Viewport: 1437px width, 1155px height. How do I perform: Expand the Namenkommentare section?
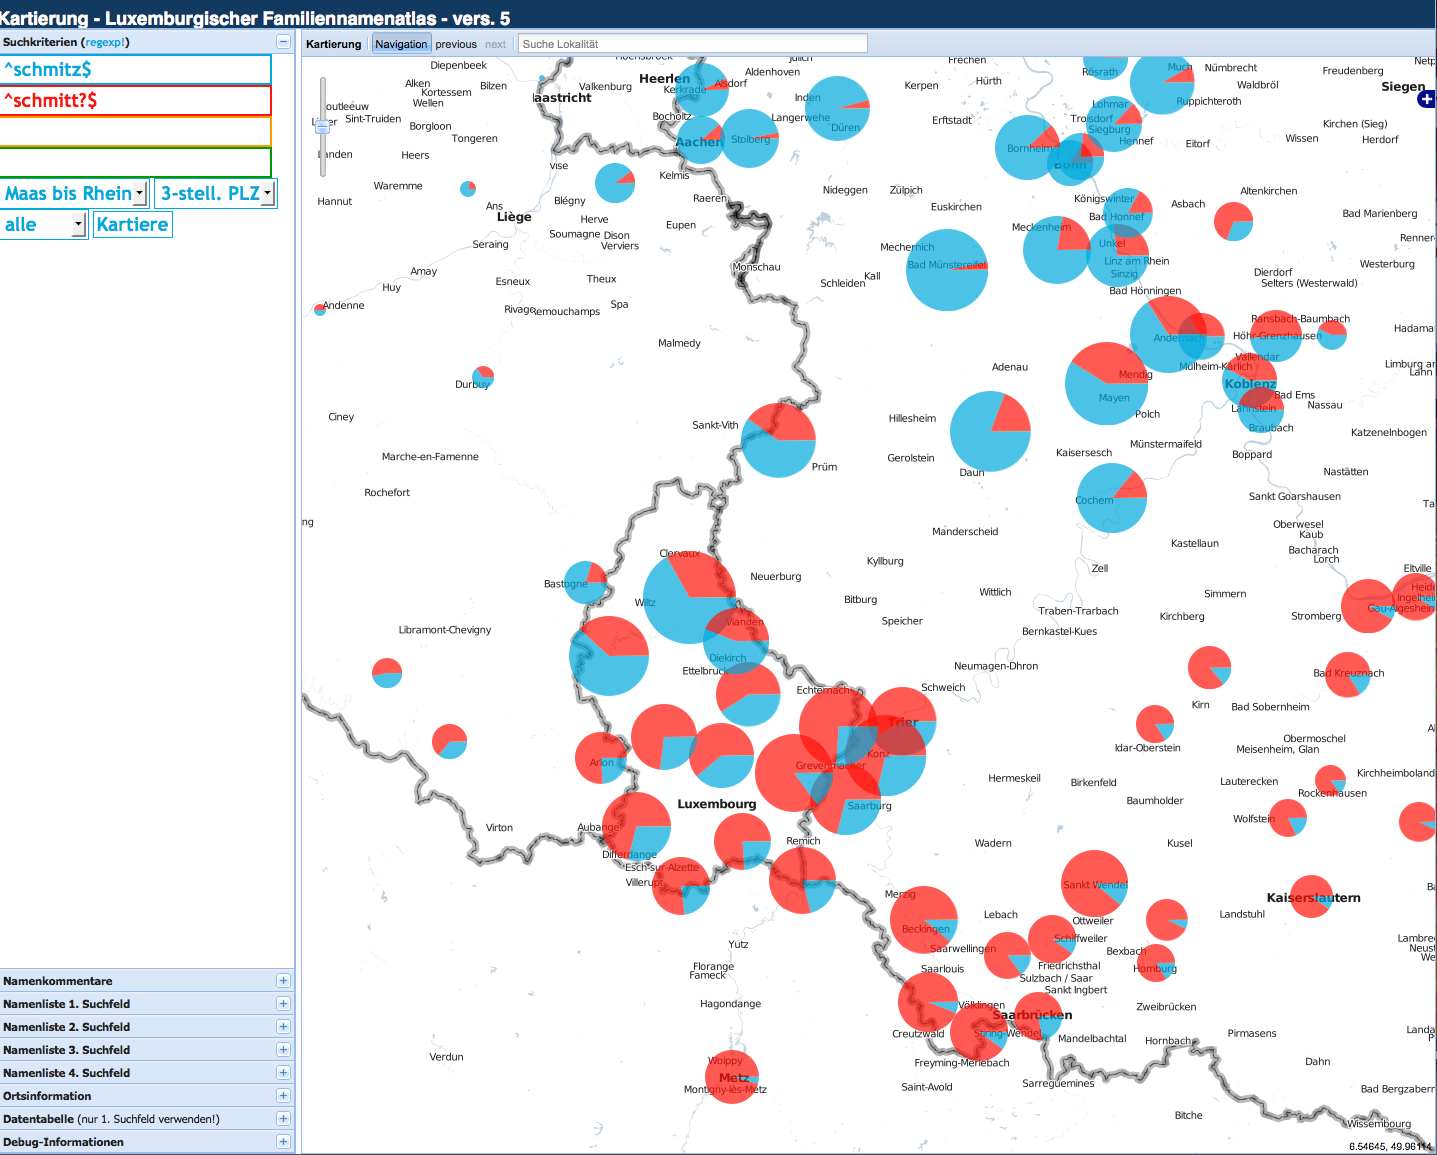[283, 981]
